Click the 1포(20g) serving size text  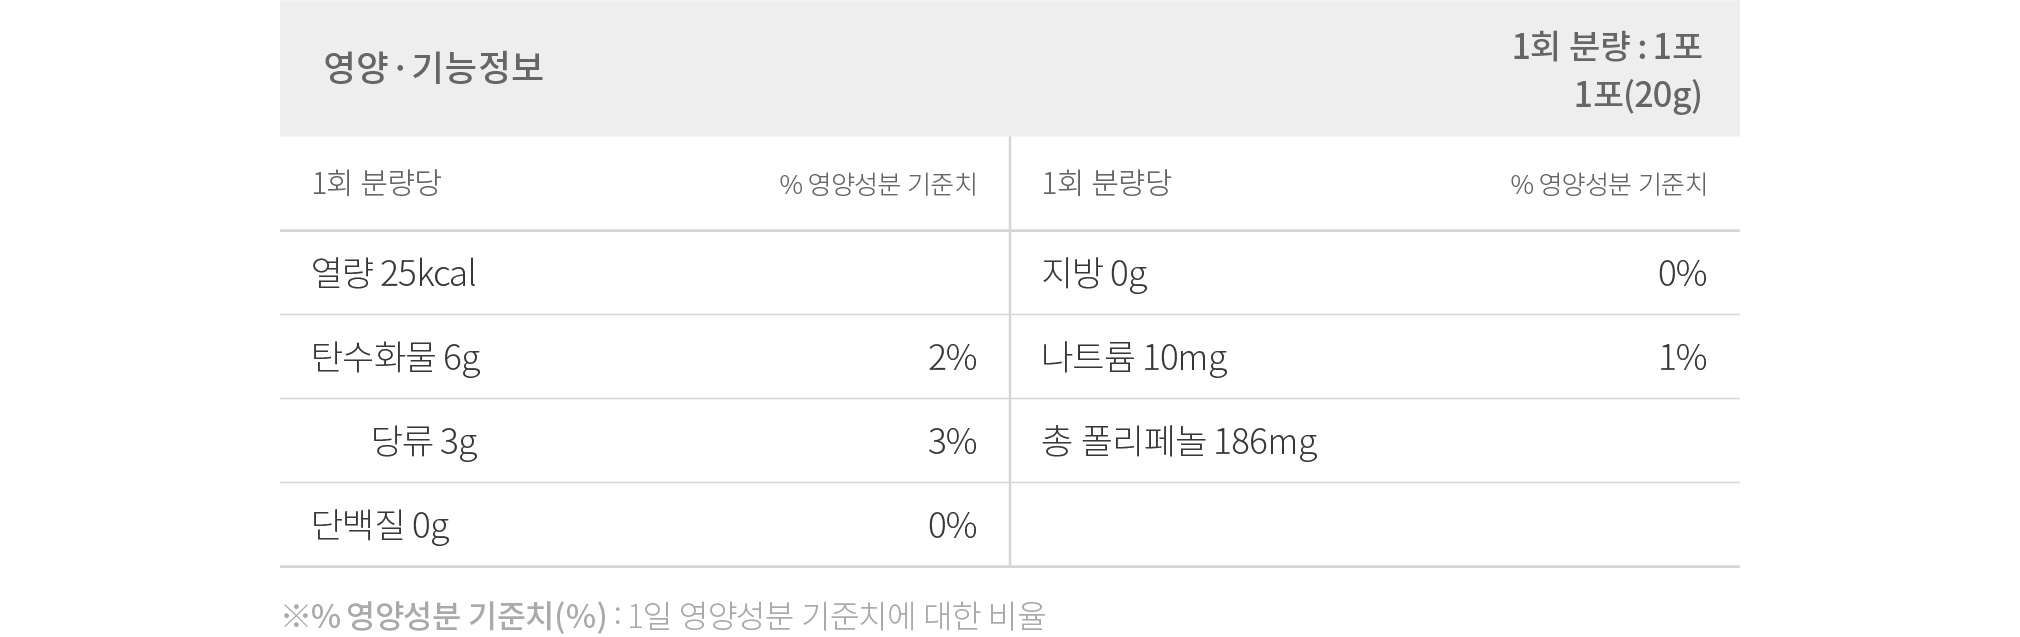[1638, 95]
